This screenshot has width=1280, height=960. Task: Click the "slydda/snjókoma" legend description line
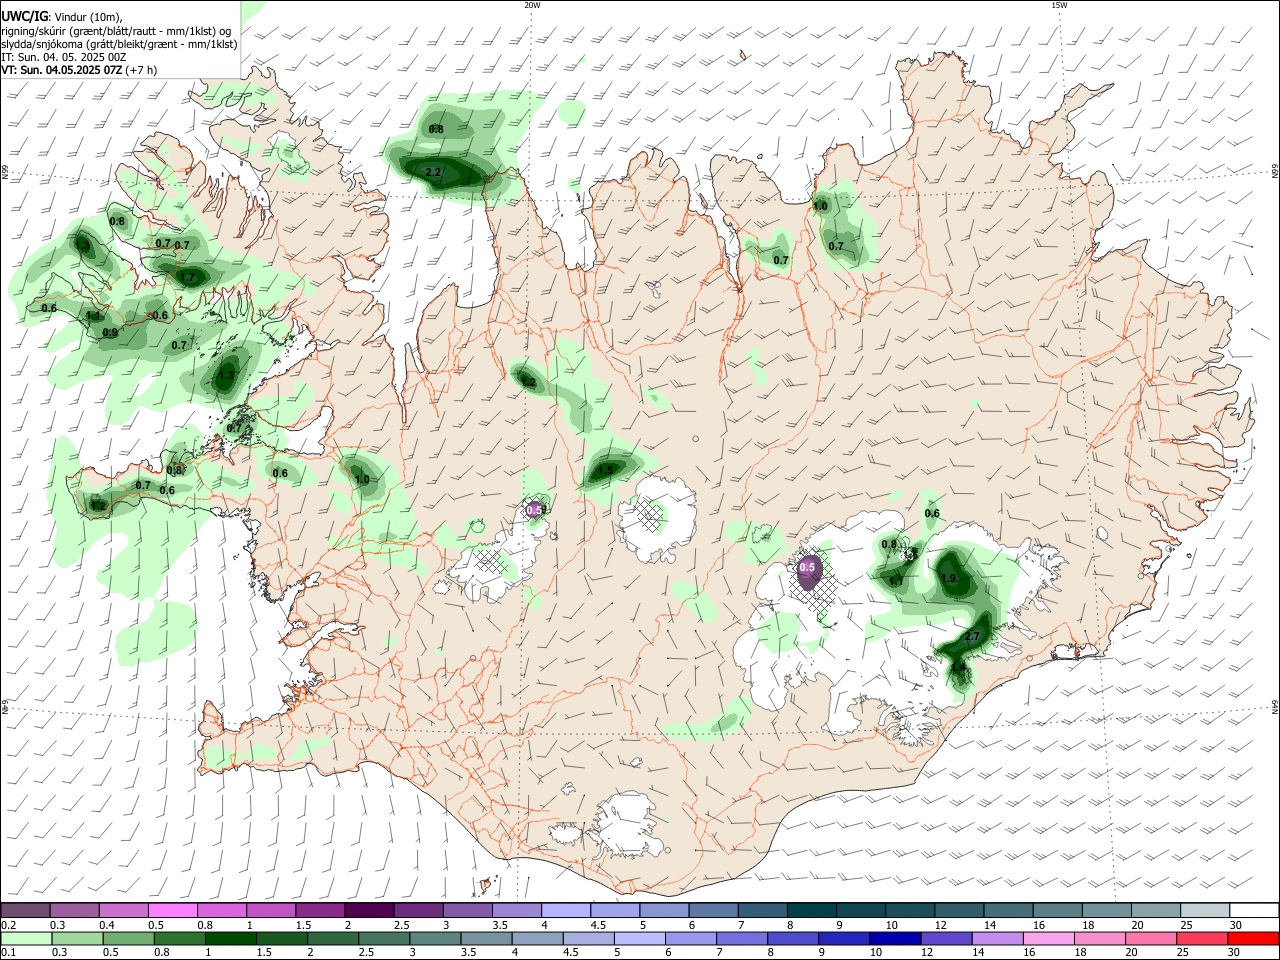pos(119,44)
